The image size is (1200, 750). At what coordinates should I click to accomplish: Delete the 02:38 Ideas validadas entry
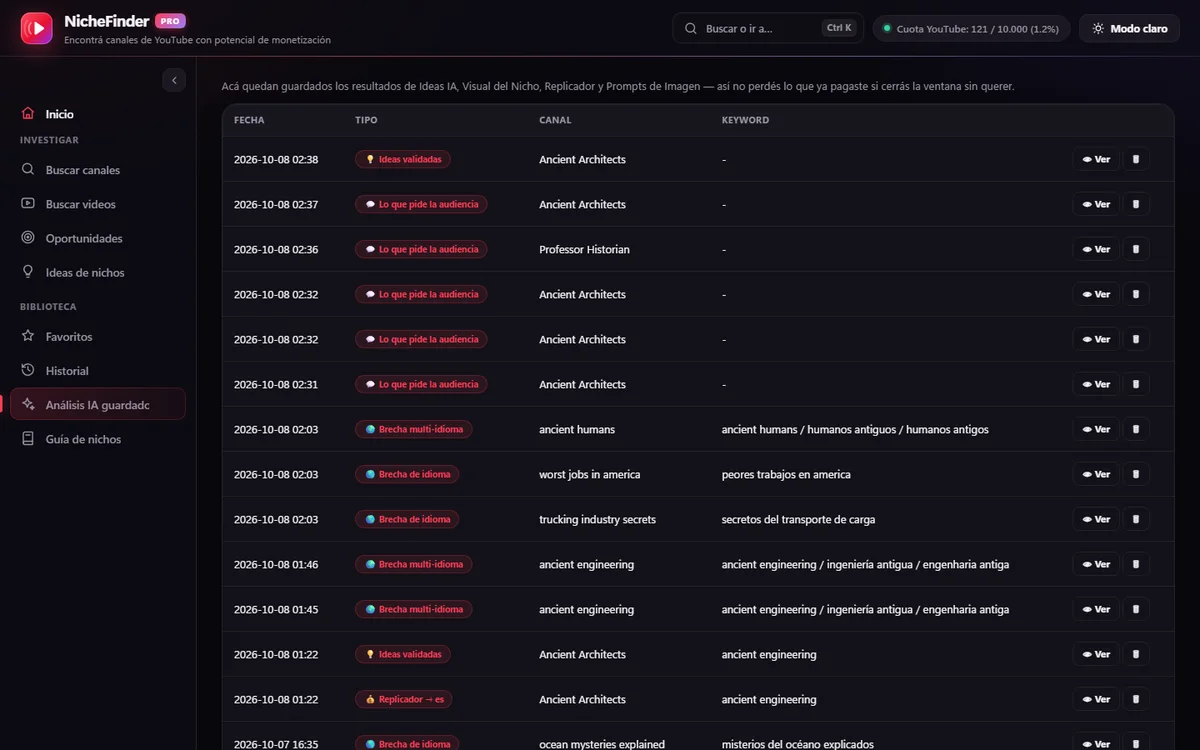1135,159
